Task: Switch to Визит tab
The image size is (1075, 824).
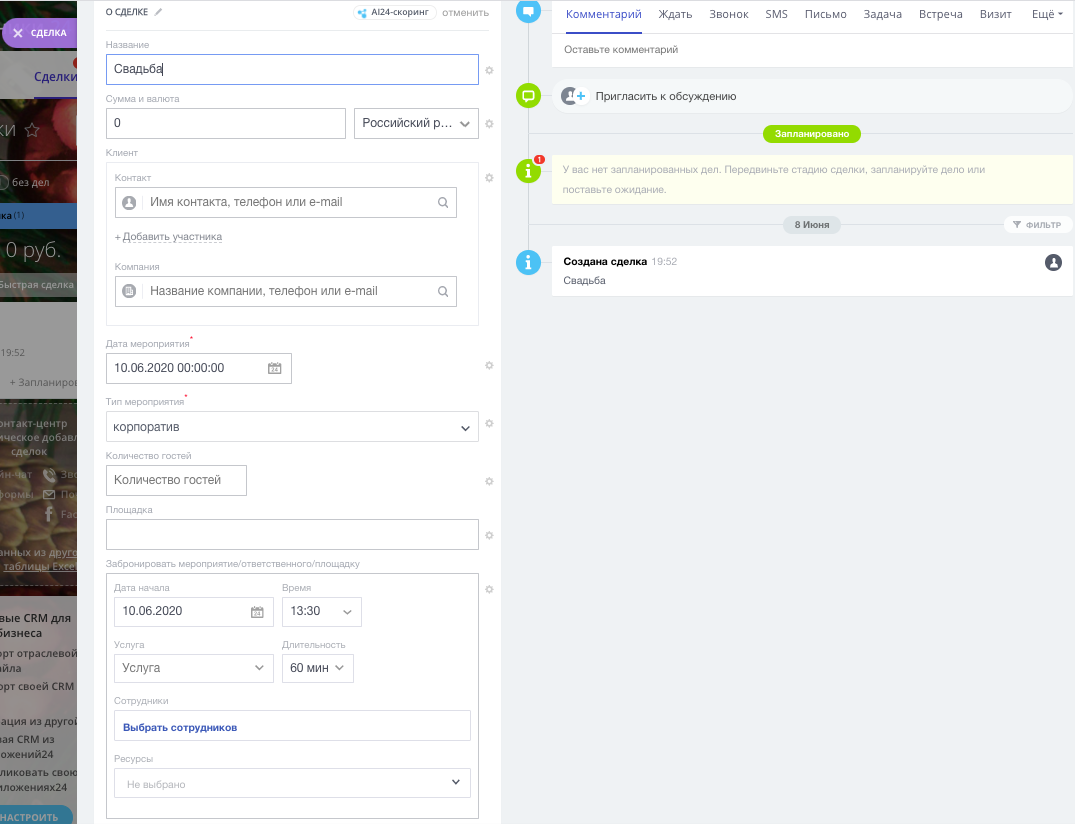Action: [995, 14]
